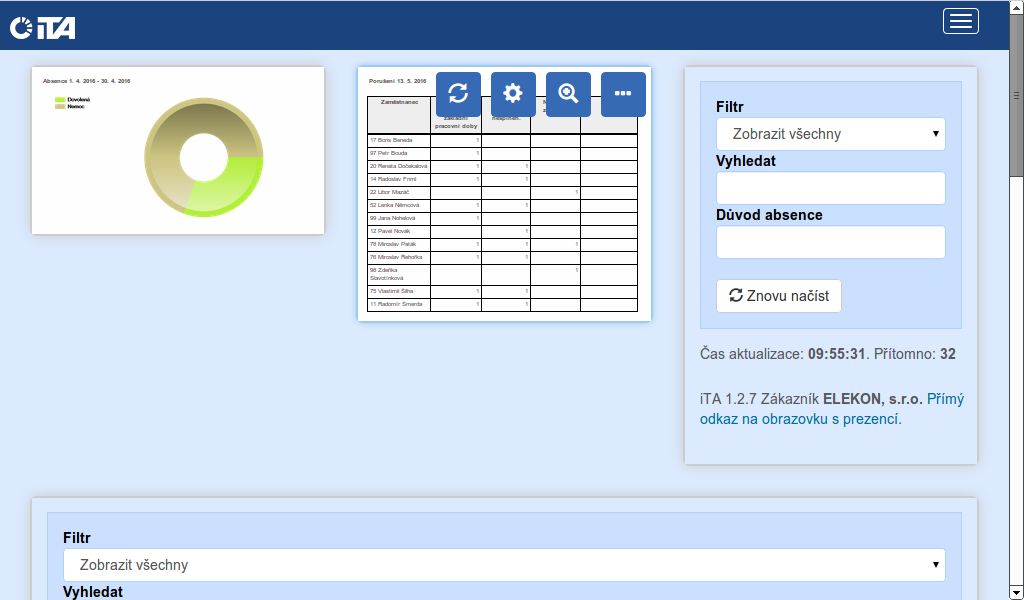The image size is (1024, 600).
Task: Click the page scrollbar up arrow
Action: click(x=1016, y=8)
